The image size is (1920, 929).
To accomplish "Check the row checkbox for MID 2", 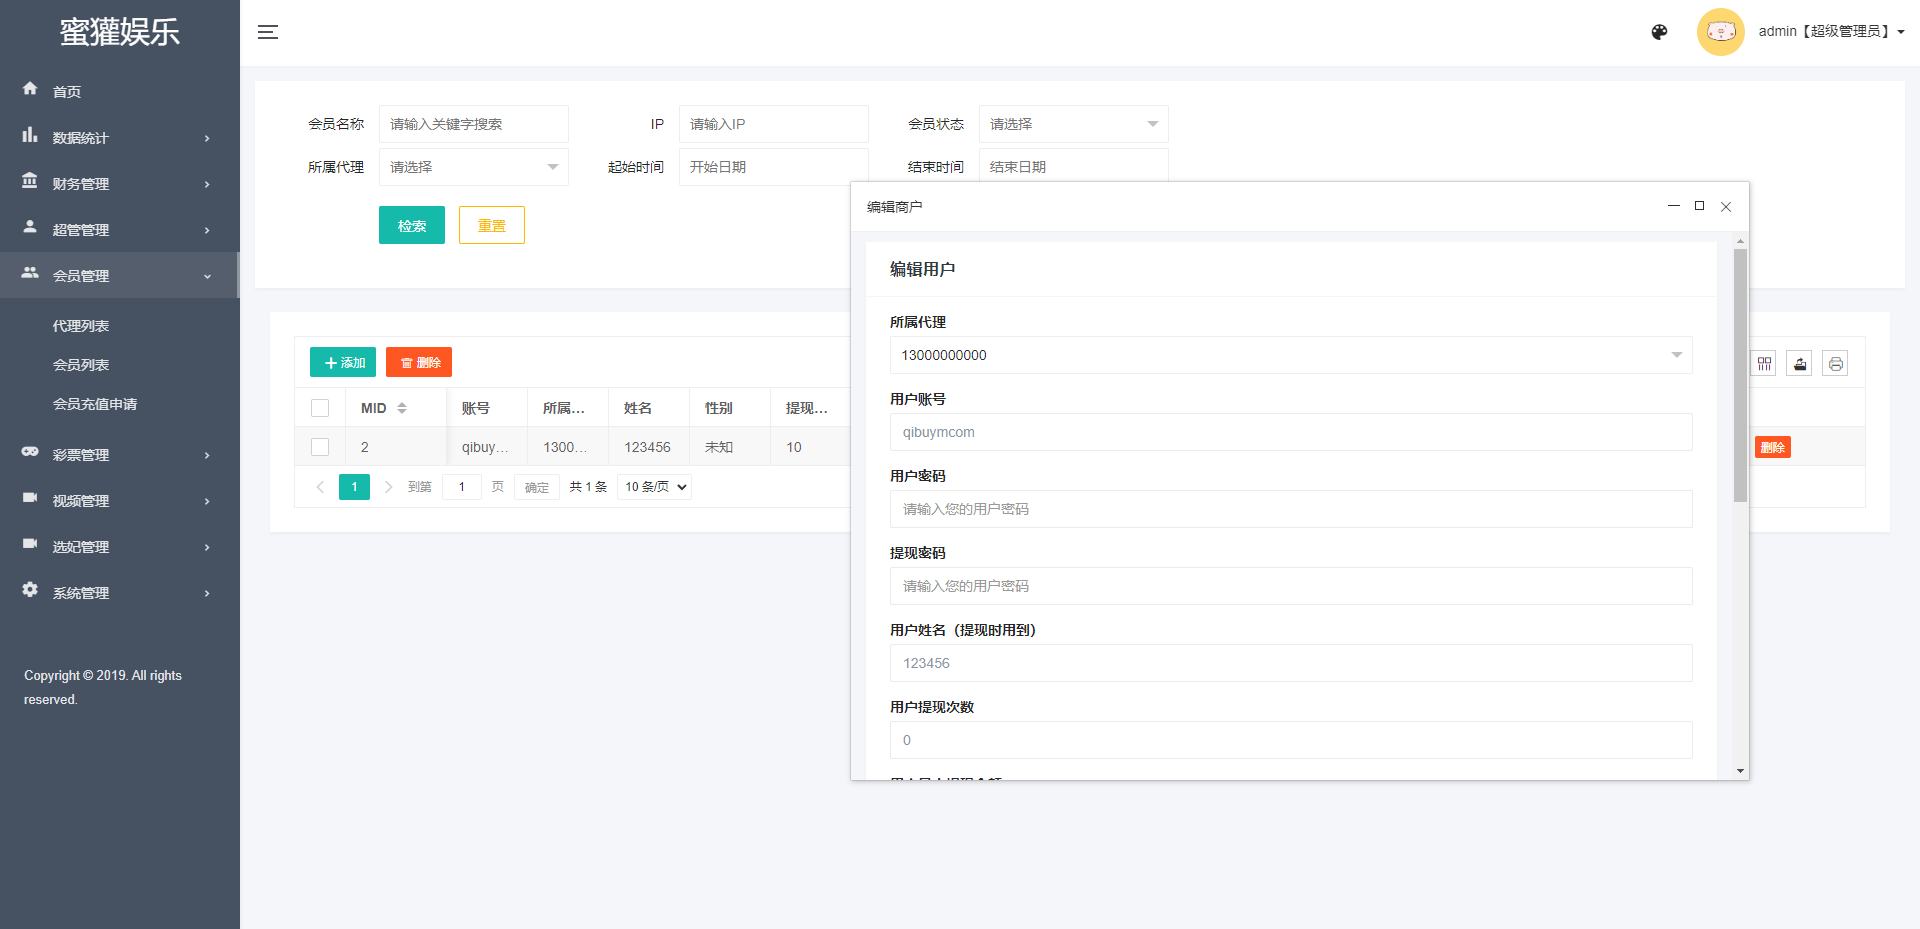I will (x=320, y=447).
